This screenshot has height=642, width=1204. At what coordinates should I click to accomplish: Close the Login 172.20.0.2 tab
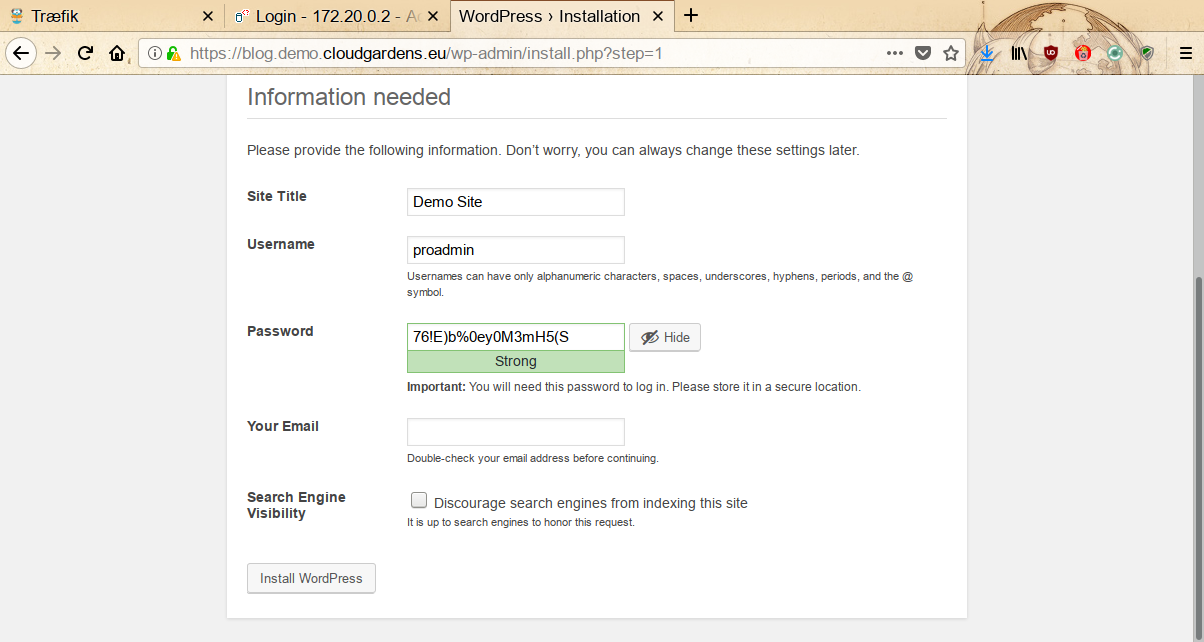click(433, 17)
